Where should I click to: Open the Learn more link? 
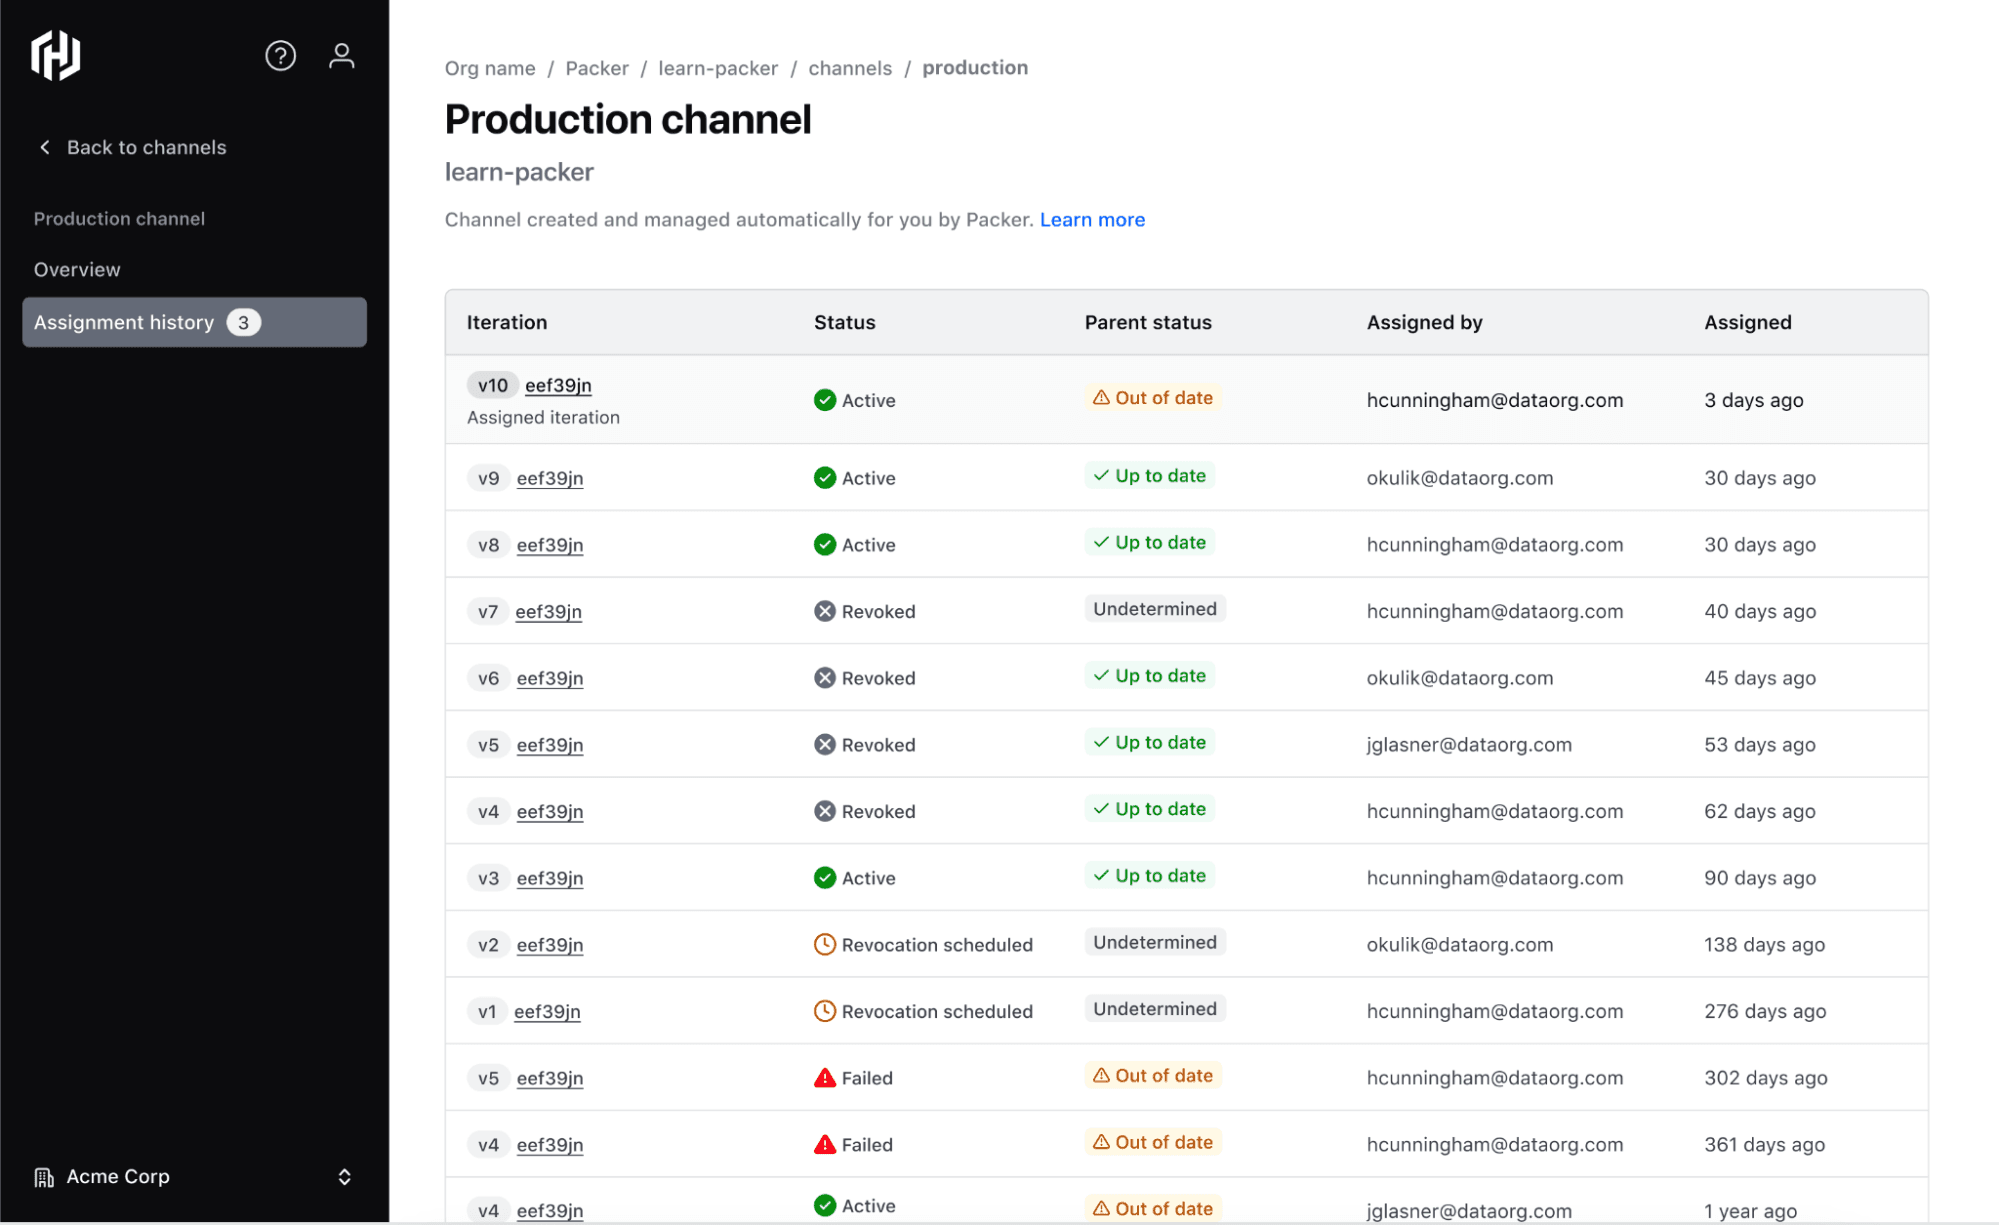coord(1092,219)
